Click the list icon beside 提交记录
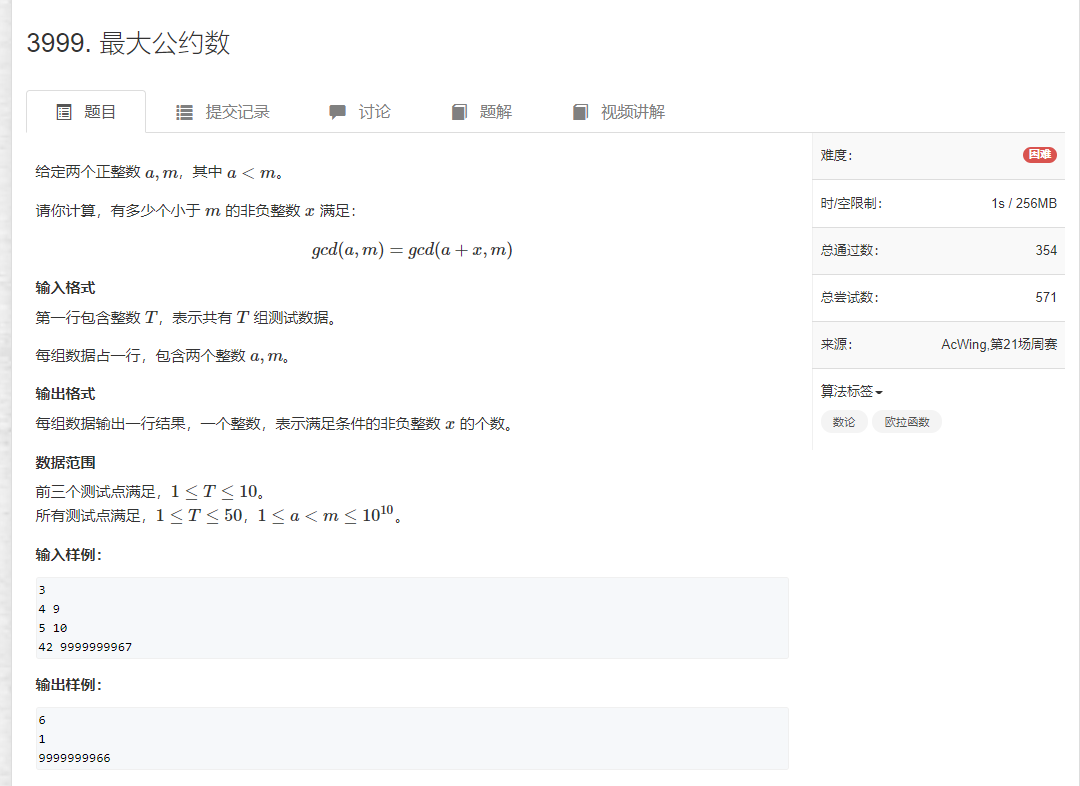 tap(184, 112)
